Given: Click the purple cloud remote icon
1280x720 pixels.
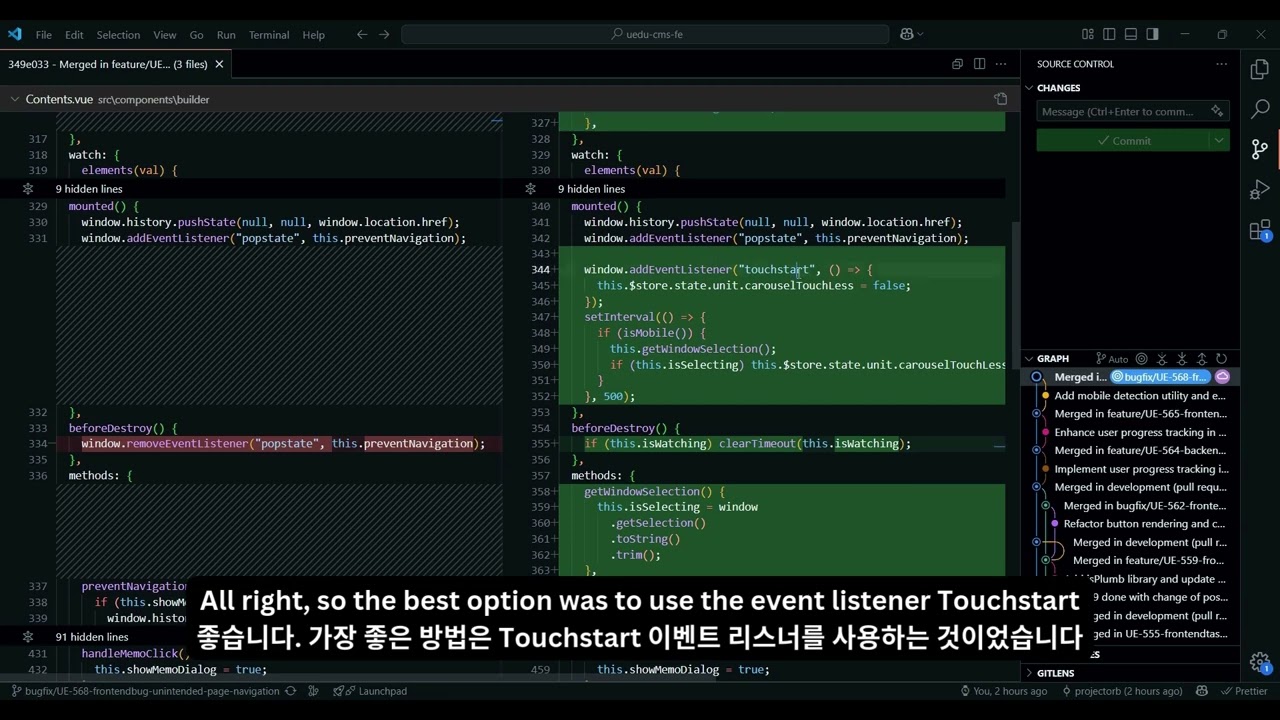Looking at the screenshot, I should (1222, 377).
